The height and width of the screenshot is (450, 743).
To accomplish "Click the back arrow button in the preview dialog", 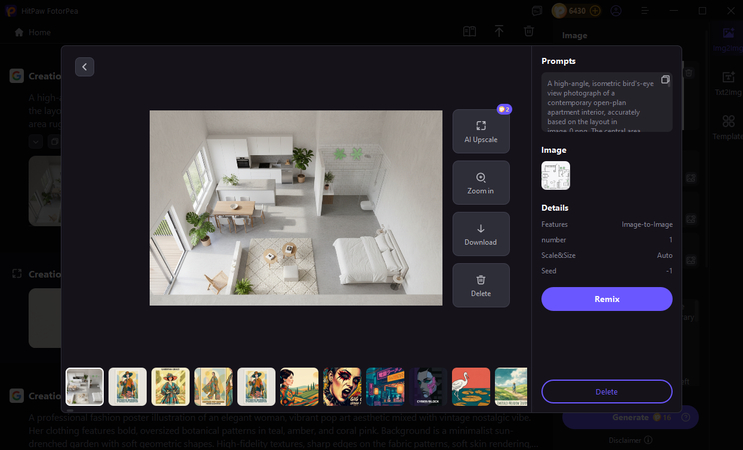I will click(x=84, y=67).
